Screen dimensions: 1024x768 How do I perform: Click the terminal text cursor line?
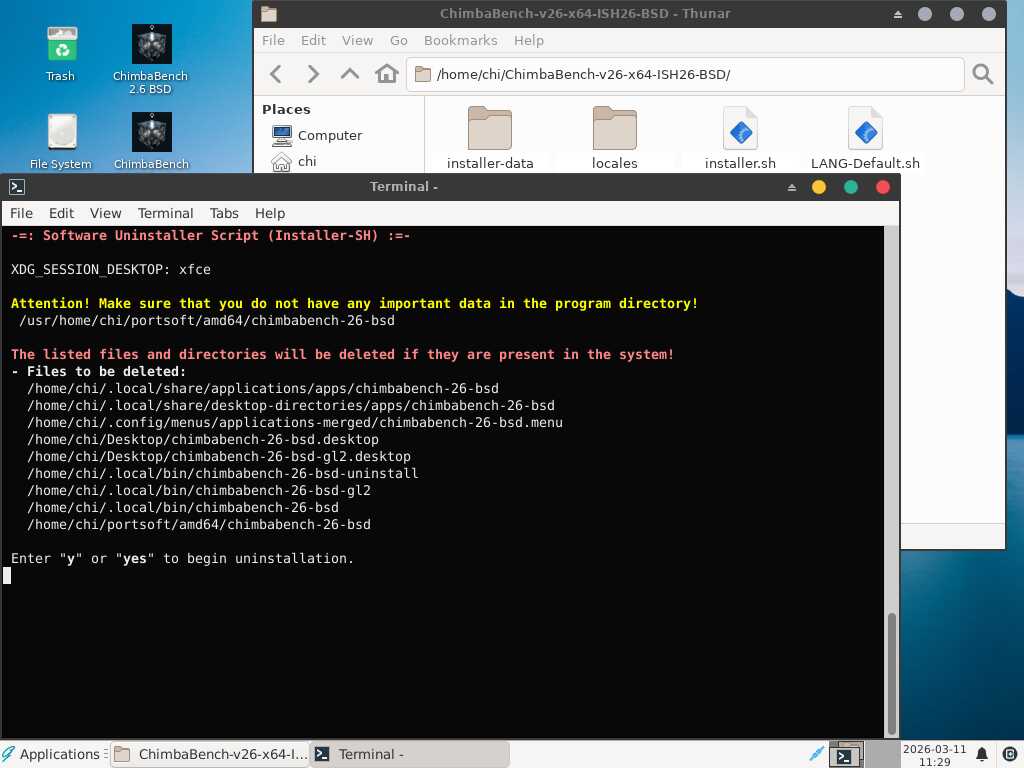(x=7, y=575)
